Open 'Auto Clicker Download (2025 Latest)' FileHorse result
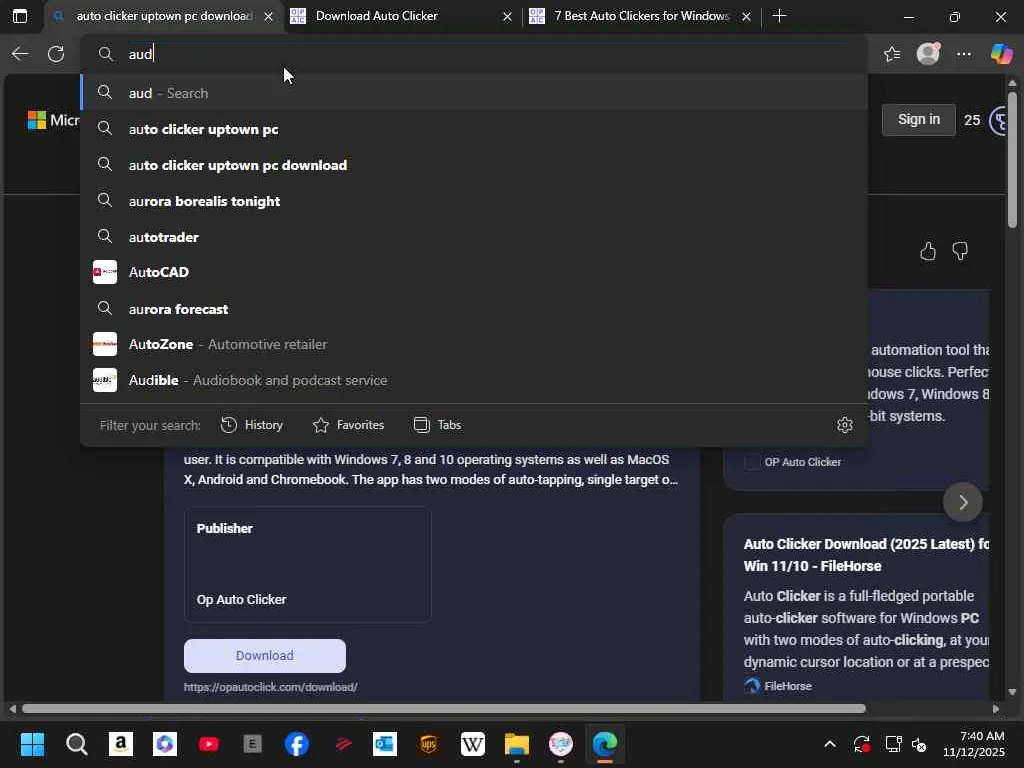 (867, 555)
